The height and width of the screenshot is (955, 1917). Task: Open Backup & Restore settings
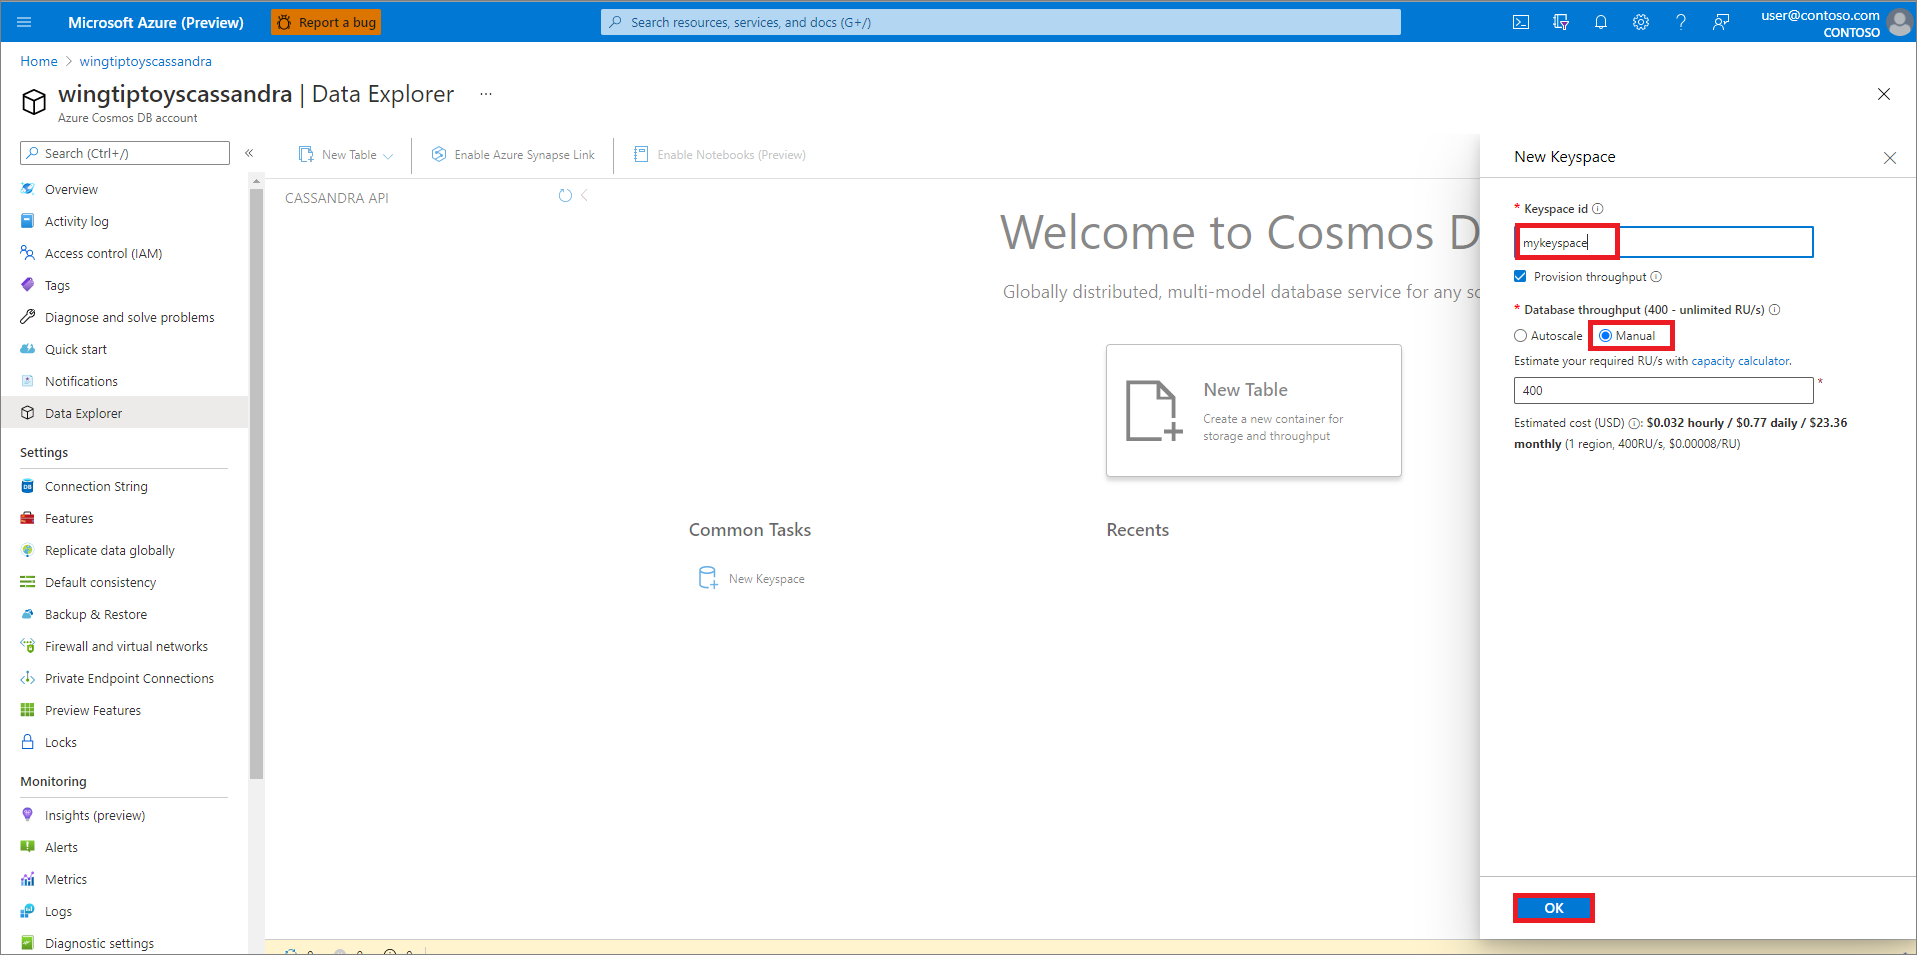95,613
